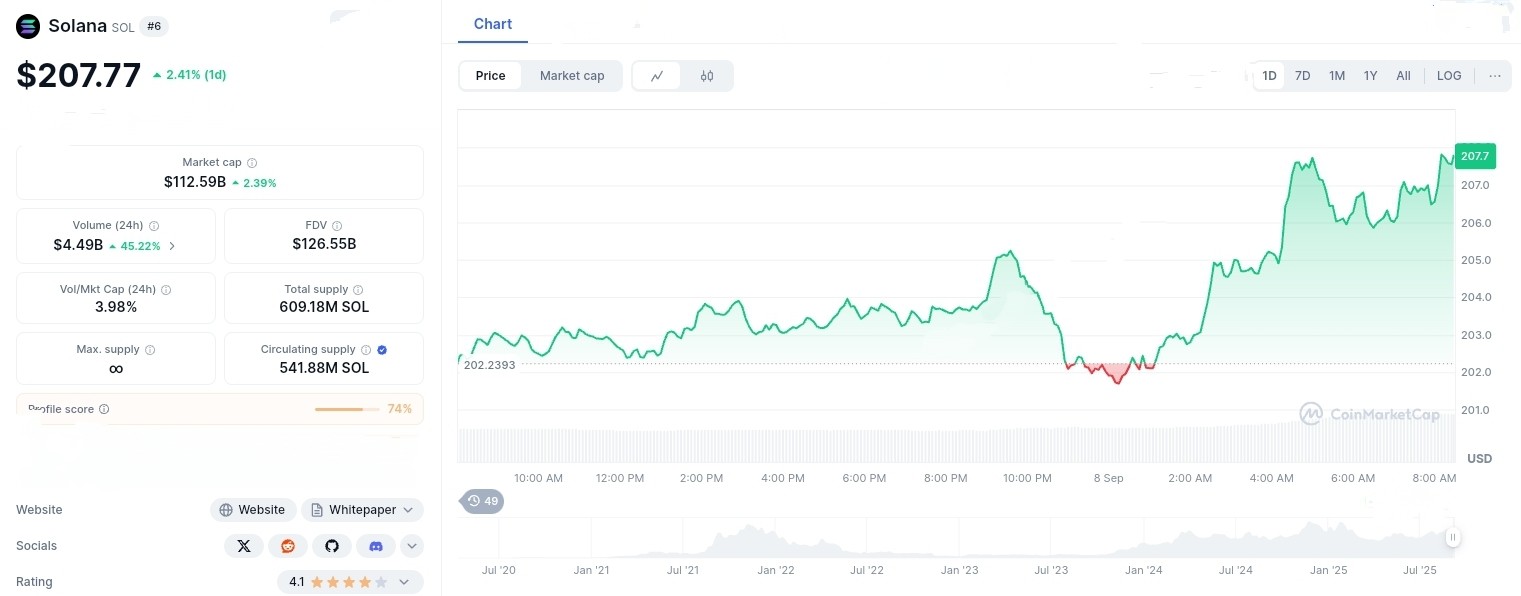Expand the Whitepaper dropdown
Image resolution: width=1521 pixels, height=596 pixels.
362,510
